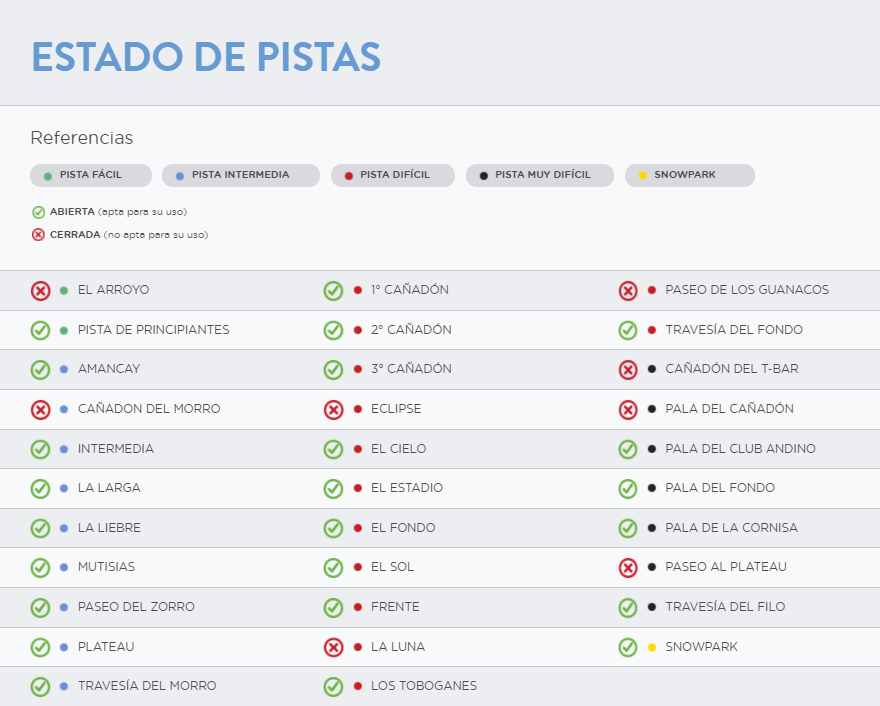
Task: Click the closed status icon for El Arroyo
Action: pos(40,291)
